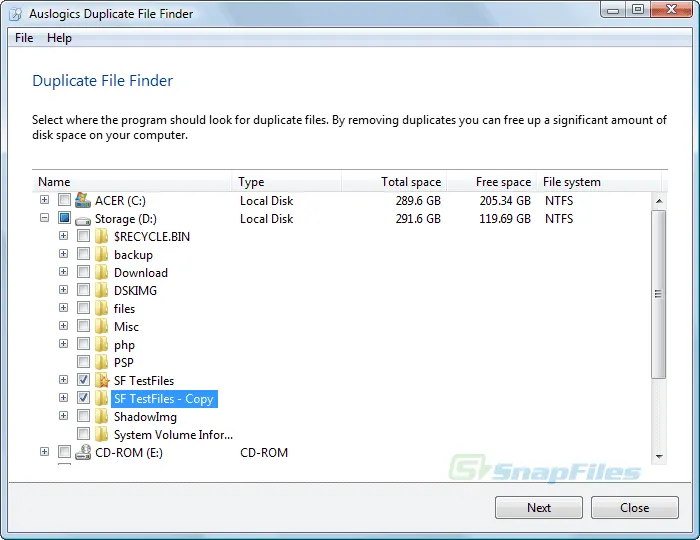
Task: Check the Download folder checkbox
Action: (x=83, y=272)
